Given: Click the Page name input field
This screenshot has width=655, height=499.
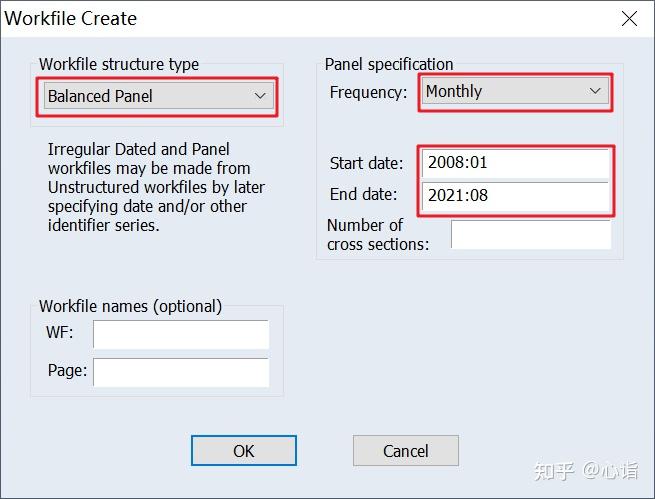Looking at the screenshot, I should pyautogui.click(x=181, y=371).
